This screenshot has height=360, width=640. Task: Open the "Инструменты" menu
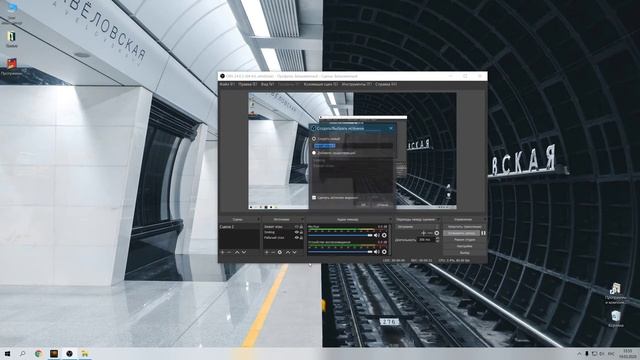pos(357,84)
